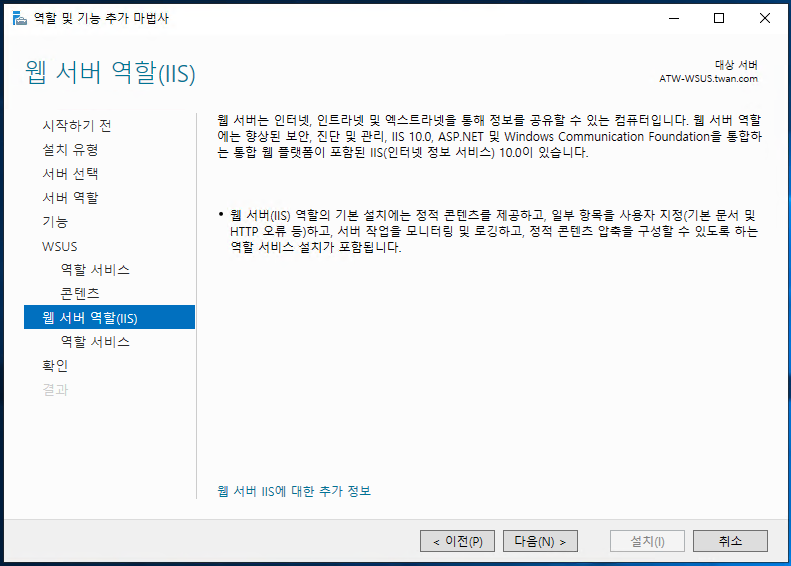Select 서버 선택 in sidebar
The width and height of the screenshot is (791, 566).
click(x=70, y=174)
